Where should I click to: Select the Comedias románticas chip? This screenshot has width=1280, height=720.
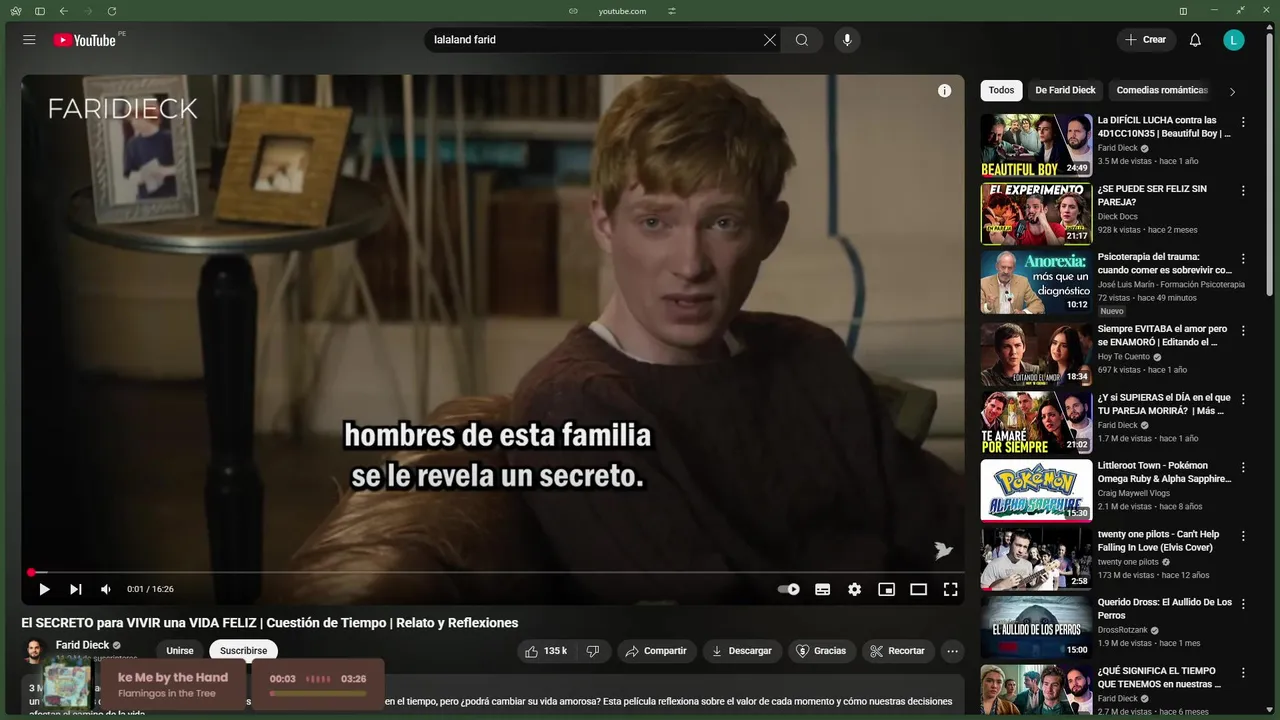click(x=1161, y=90)
